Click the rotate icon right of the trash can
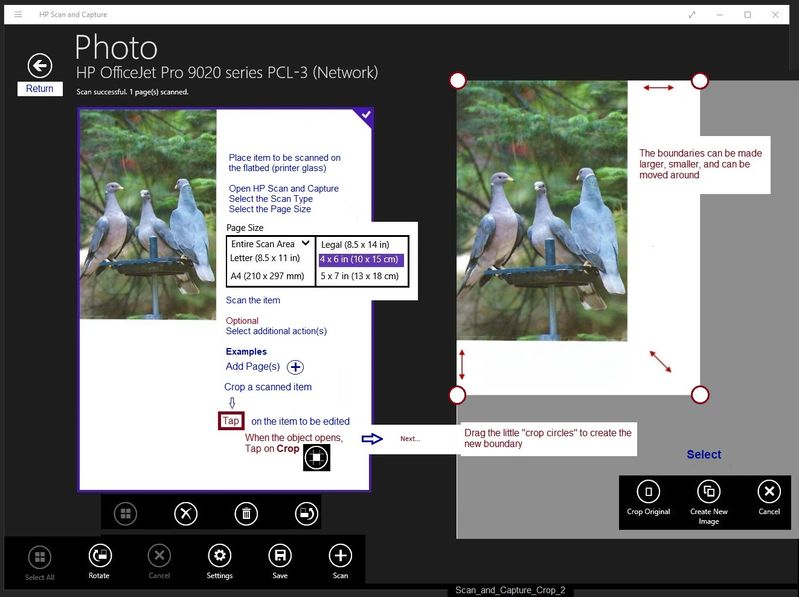 click(x=306, y=513)
